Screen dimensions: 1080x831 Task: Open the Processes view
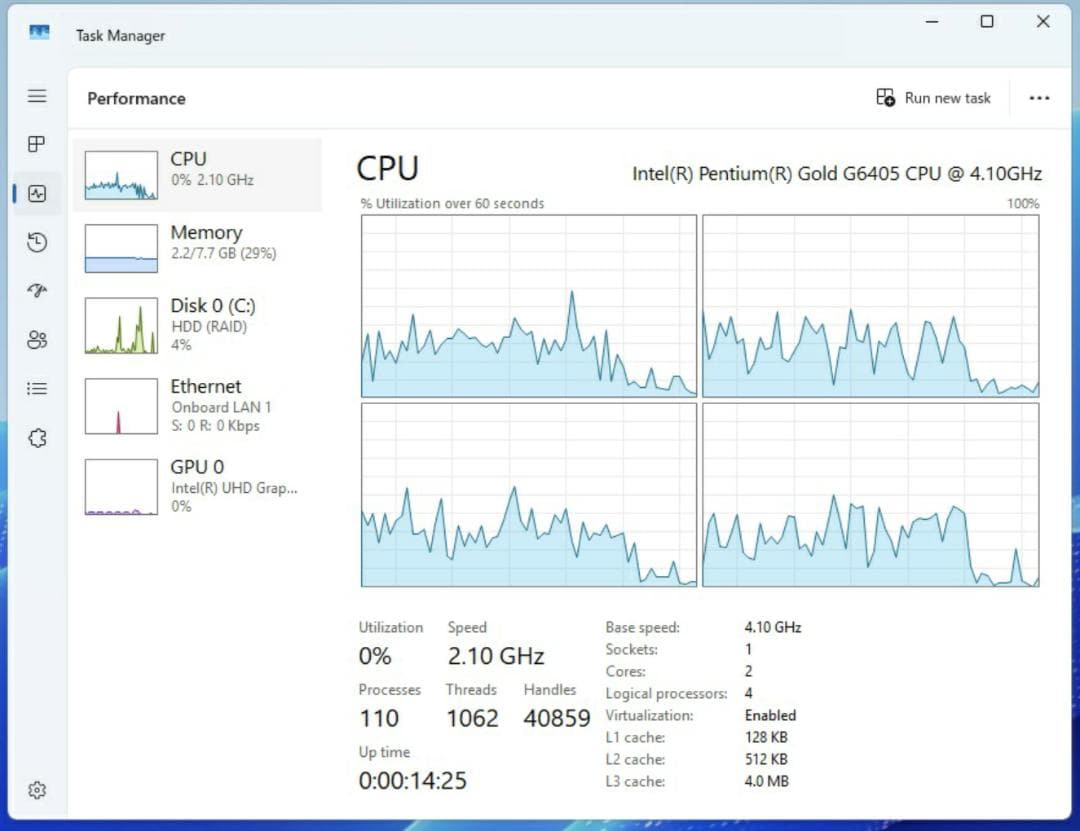click(x=37, y=144)
